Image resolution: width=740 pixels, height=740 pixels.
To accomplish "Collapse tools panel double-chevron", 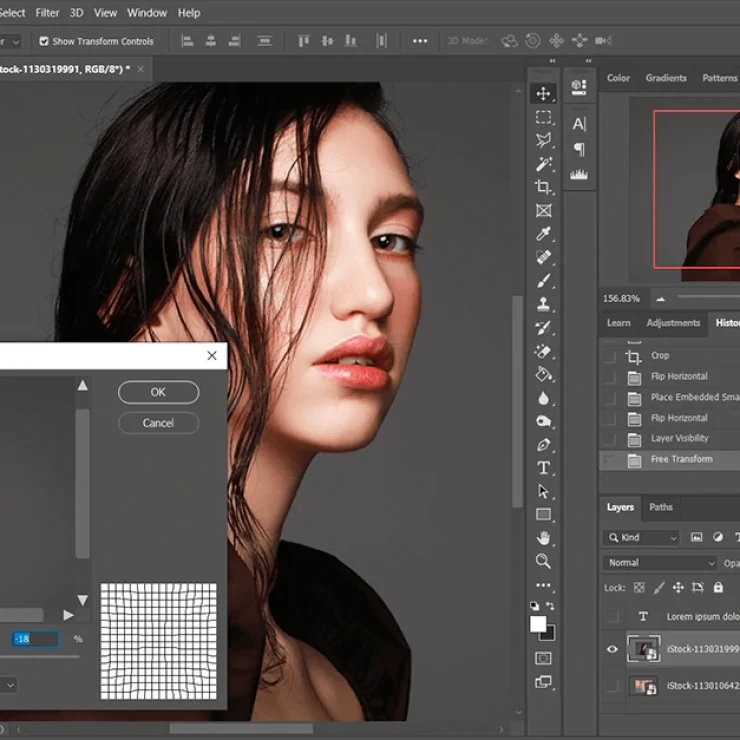I will click(x=552, y=61).
